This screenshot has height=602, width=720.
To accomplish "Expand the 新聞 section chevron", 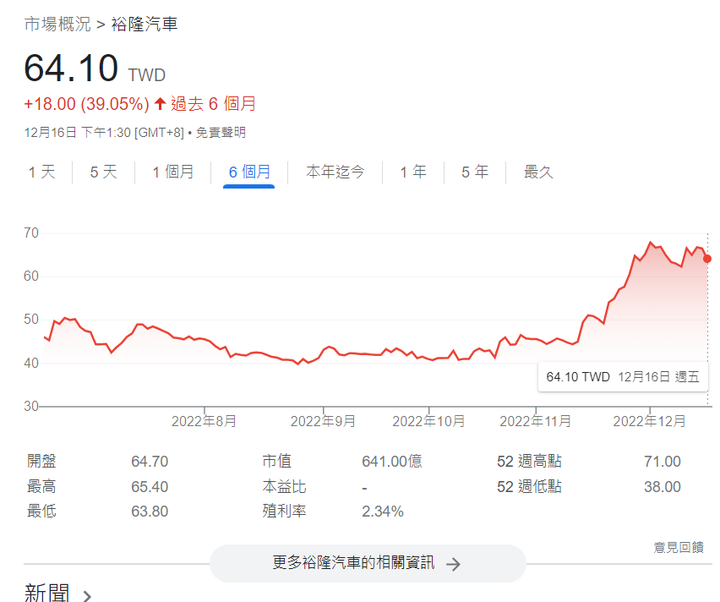I will pyautogui.click(x=88, y=596).
